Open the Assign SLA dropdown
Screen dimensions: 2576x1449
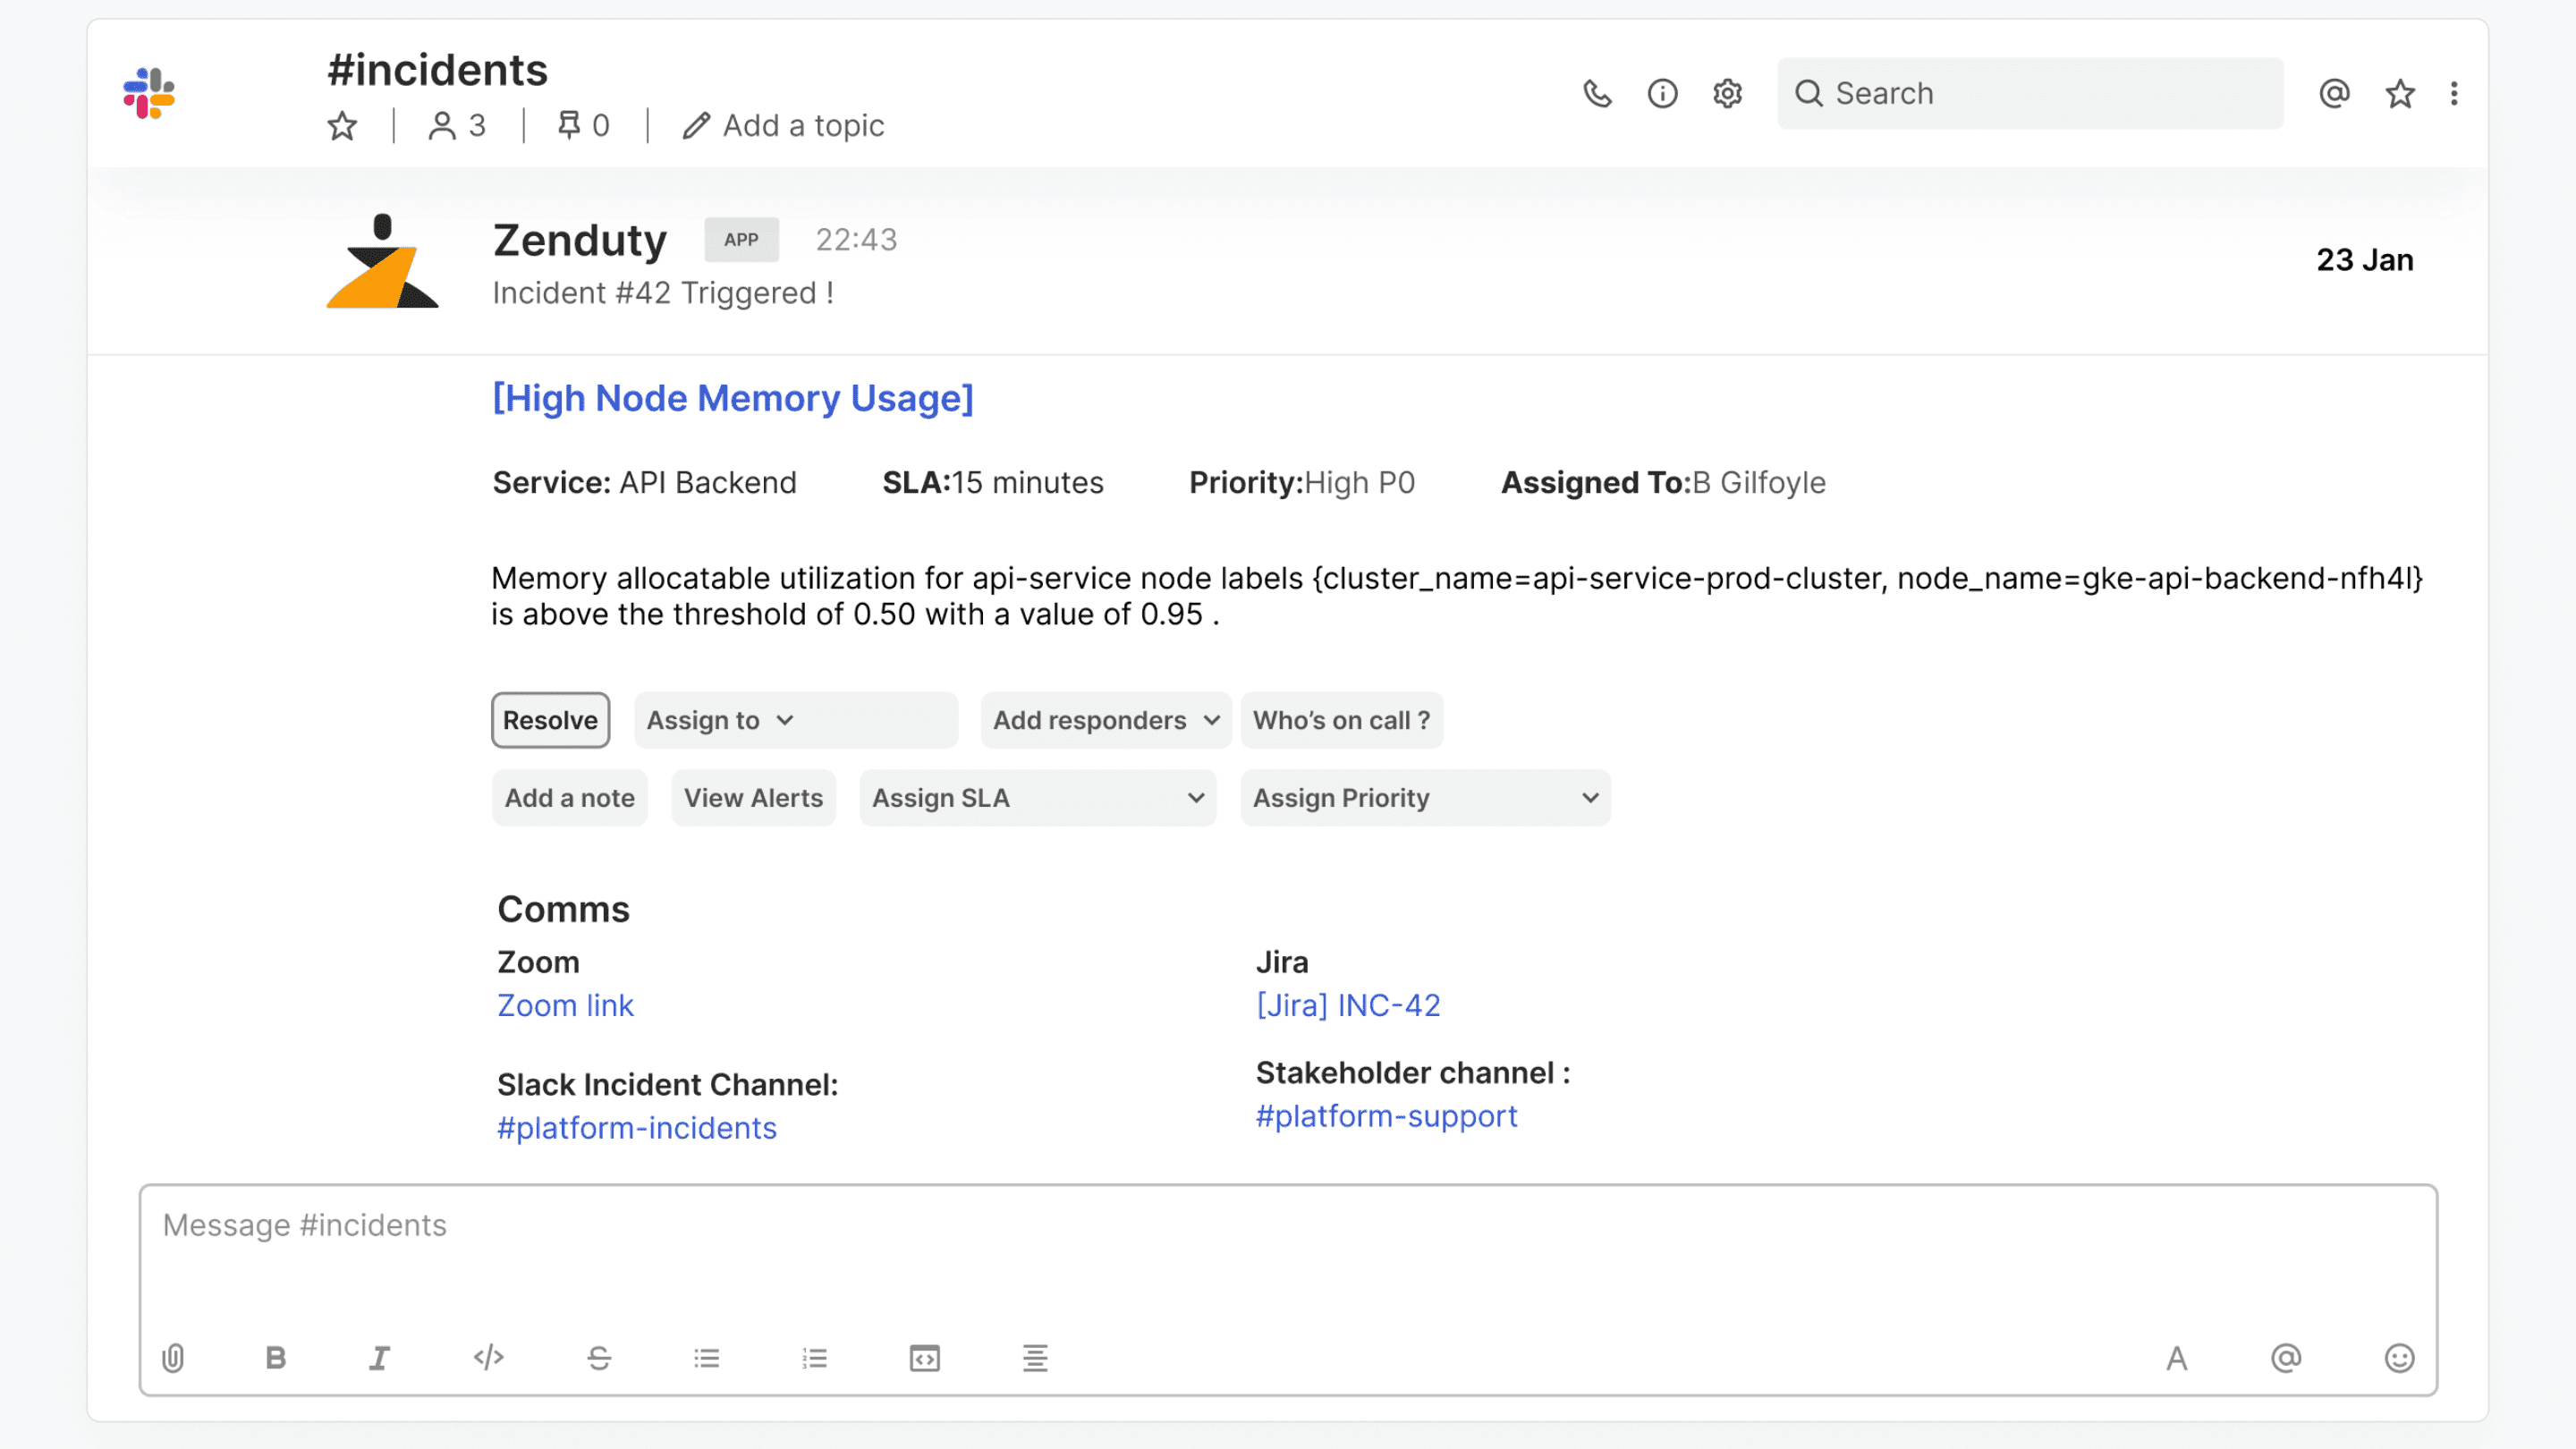point(1037,798)
